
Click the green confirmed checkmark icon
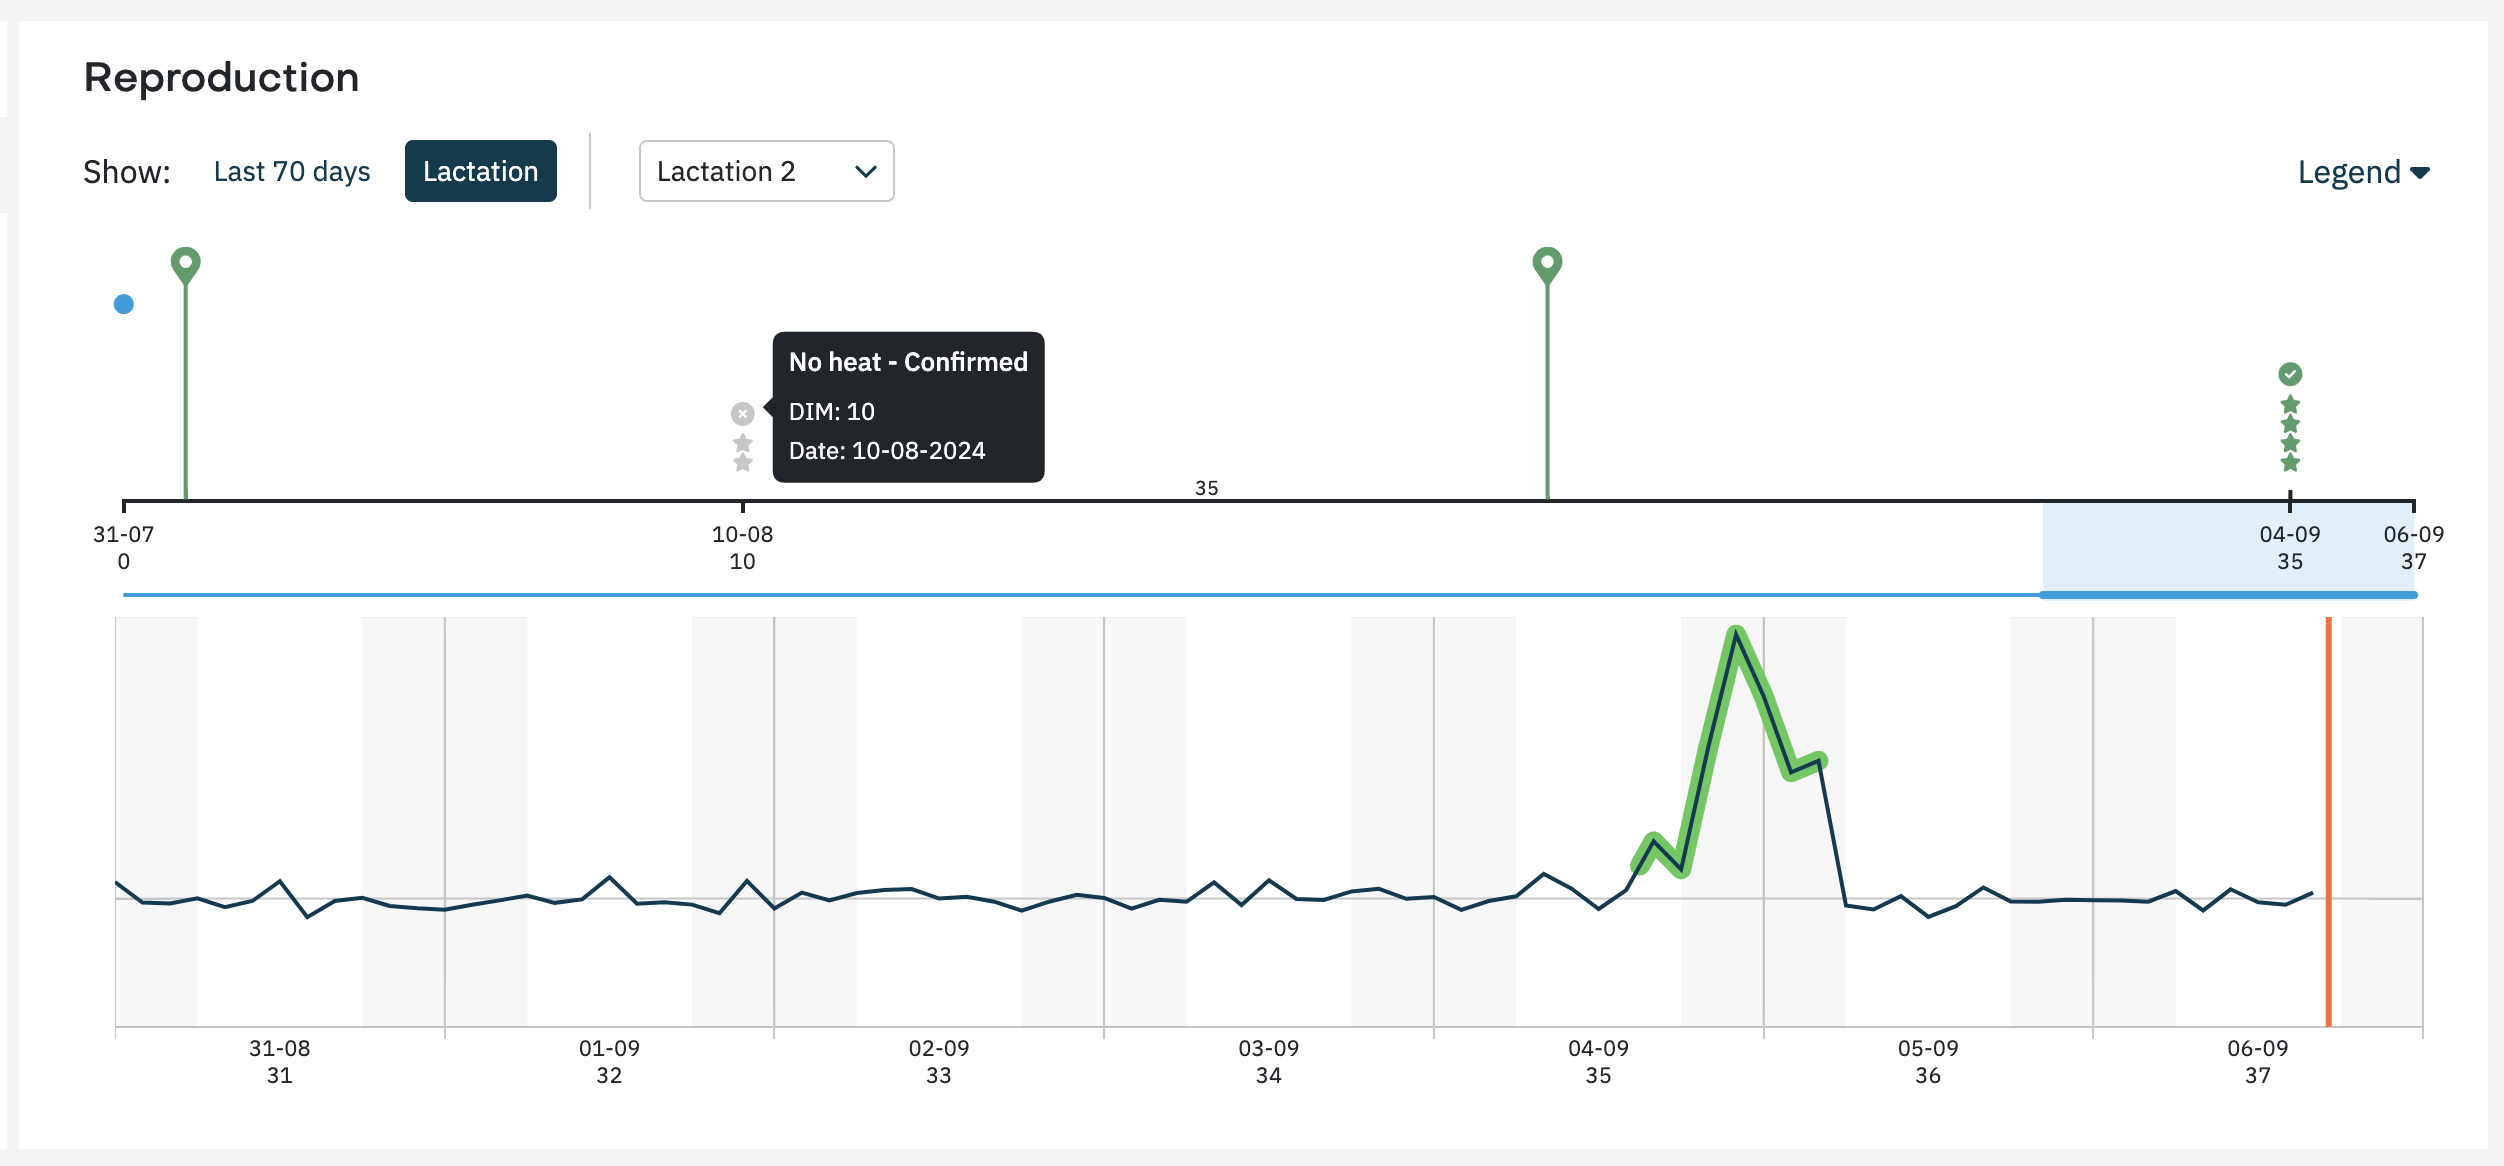point(2290,374)
